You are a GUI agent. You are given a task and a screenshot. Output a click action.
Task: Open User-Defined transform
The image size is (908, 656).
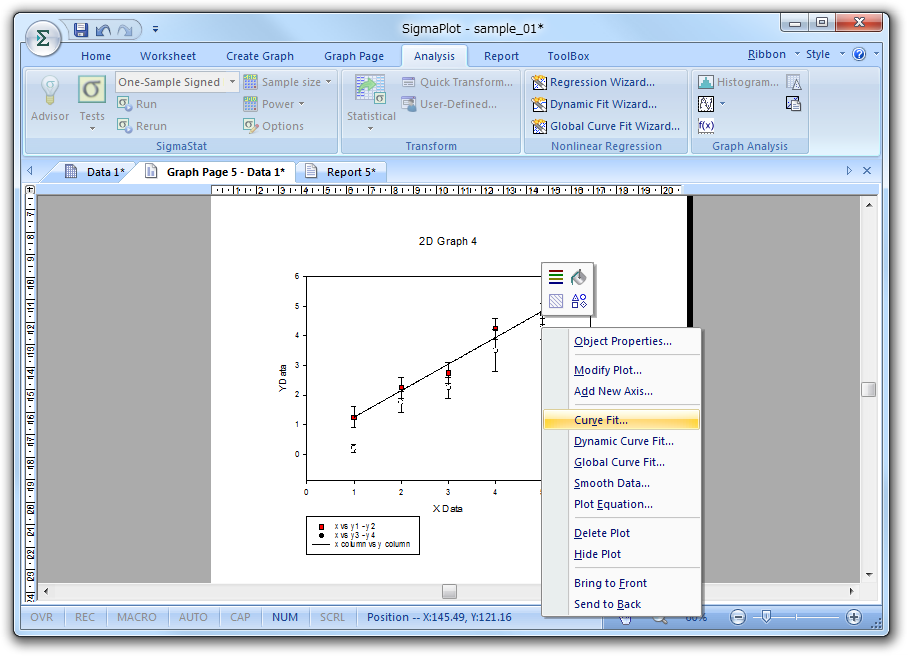click(x=449, y=104)
